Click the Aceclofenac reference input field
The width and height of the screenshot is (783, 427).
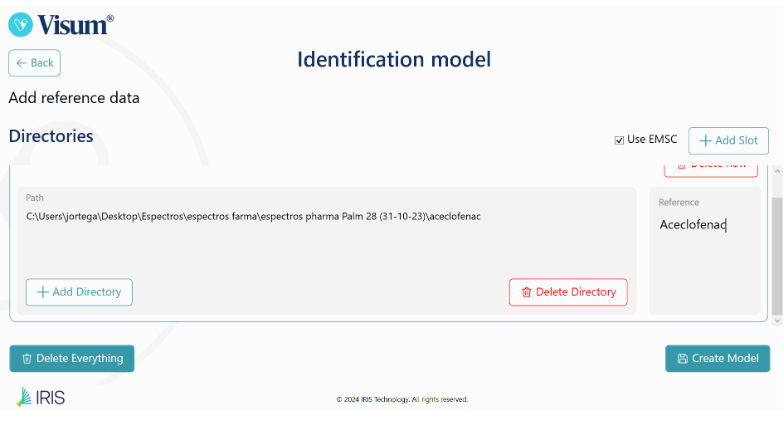point(705,225)
